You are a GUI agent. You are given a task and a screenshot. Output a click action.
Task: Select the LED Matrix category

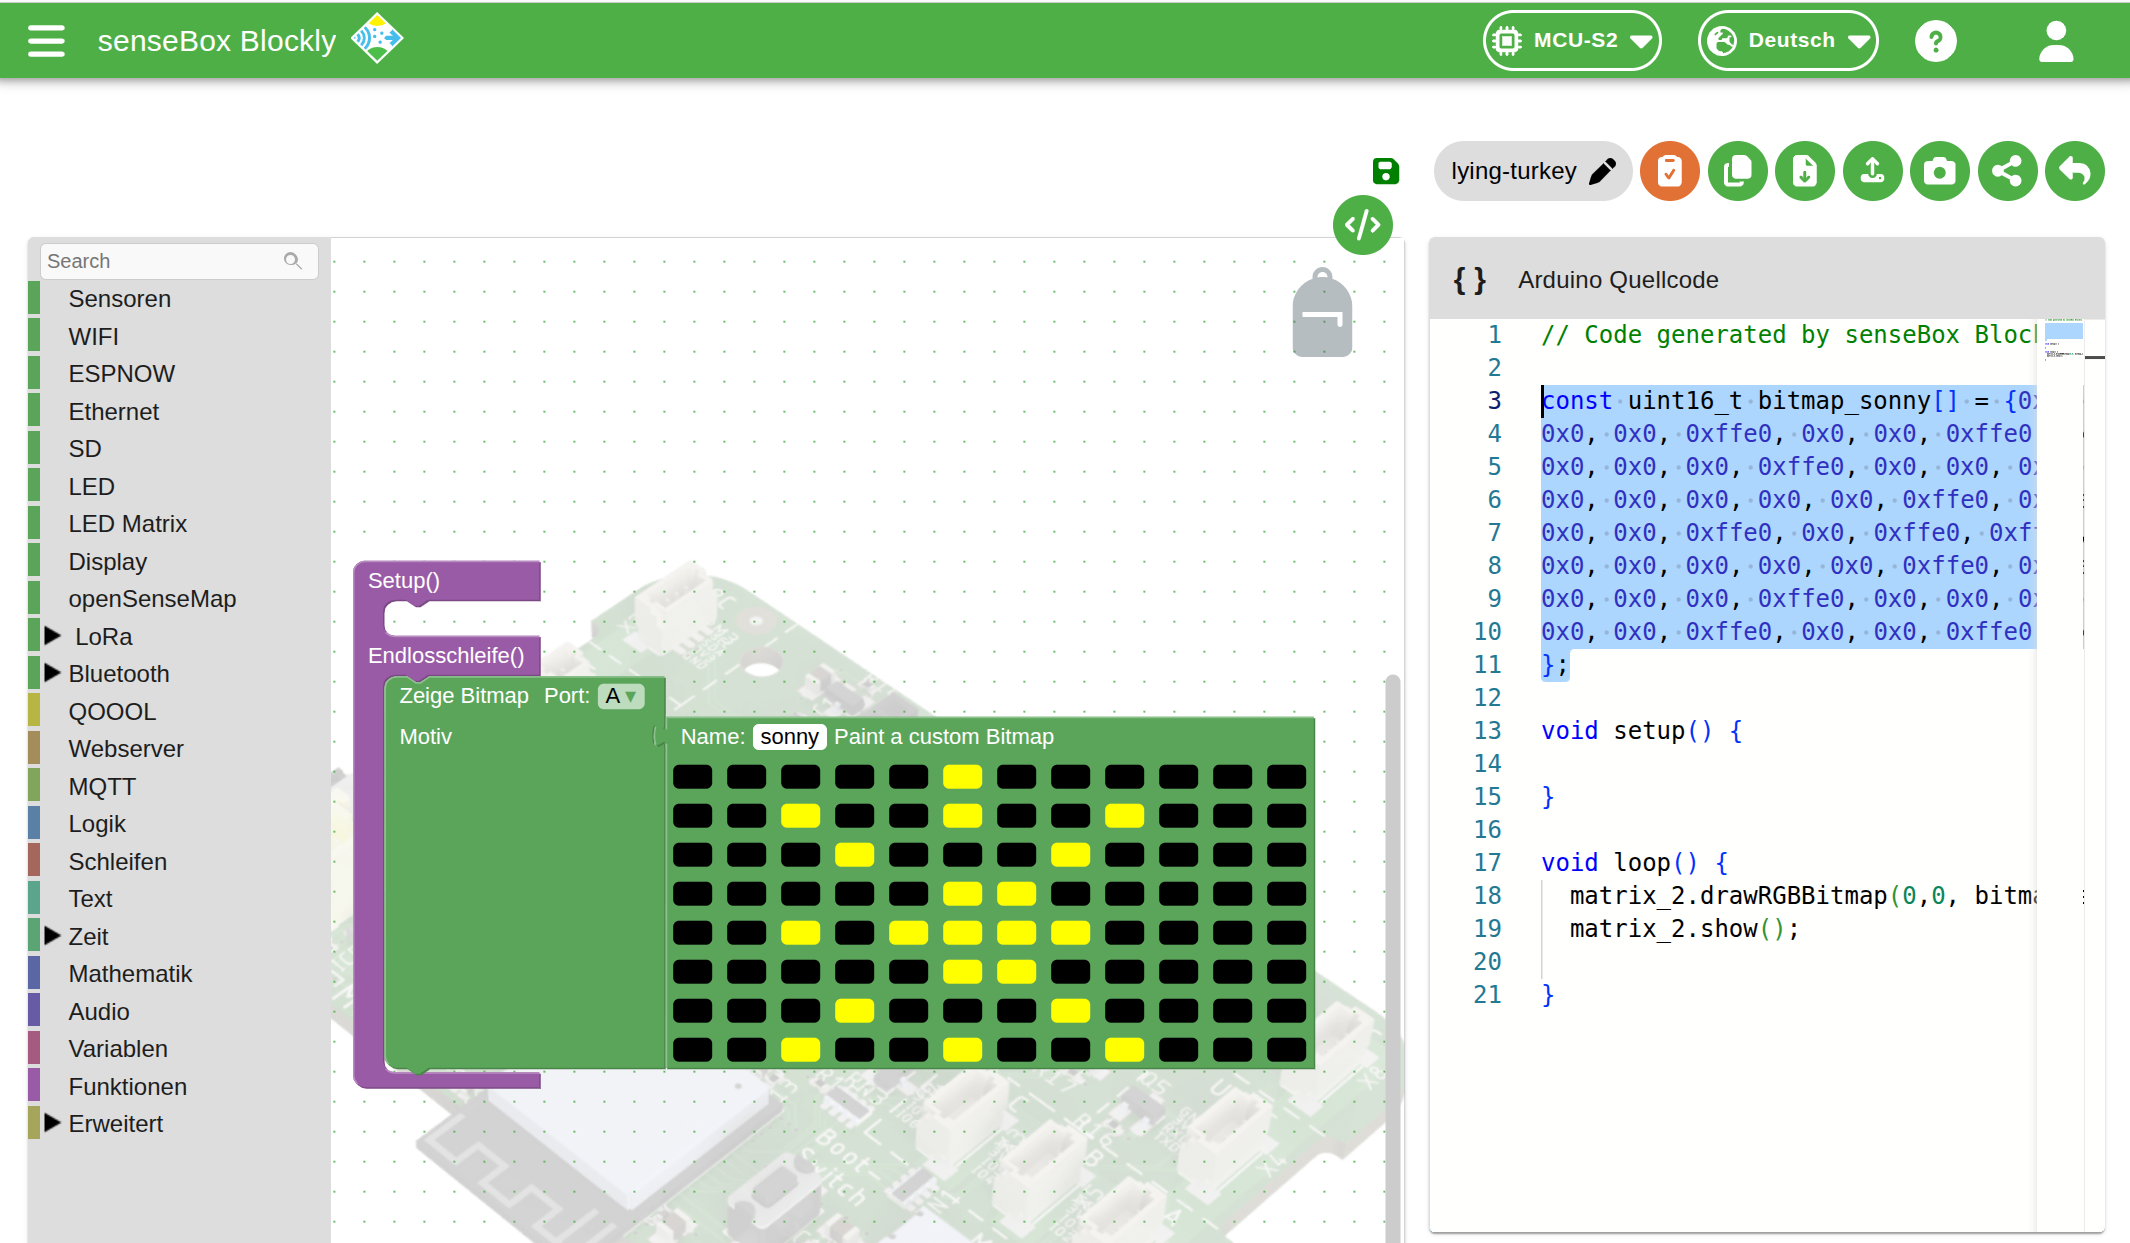tap(127, 524)
